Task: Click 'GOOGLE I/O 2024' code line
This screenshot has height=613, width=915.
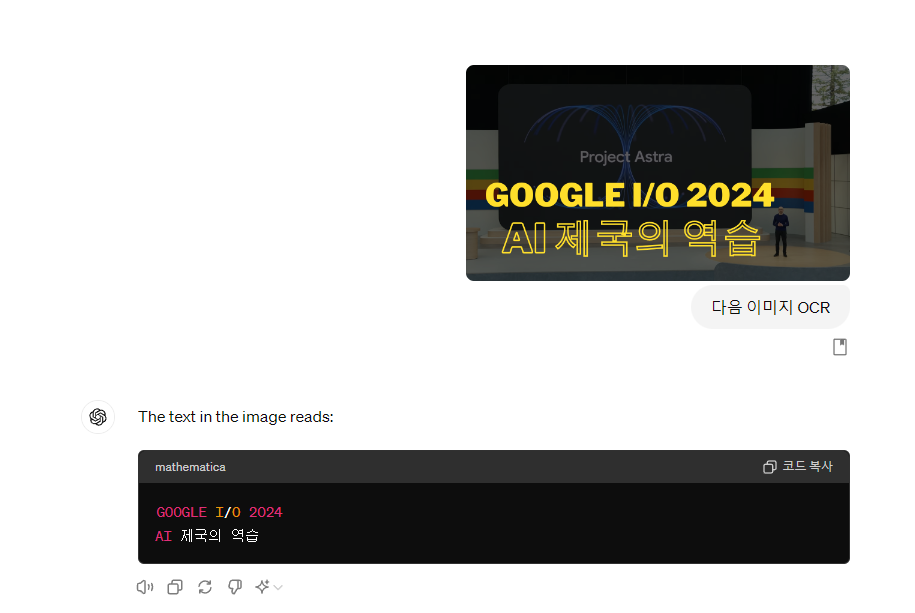Action: coord(219,512)
